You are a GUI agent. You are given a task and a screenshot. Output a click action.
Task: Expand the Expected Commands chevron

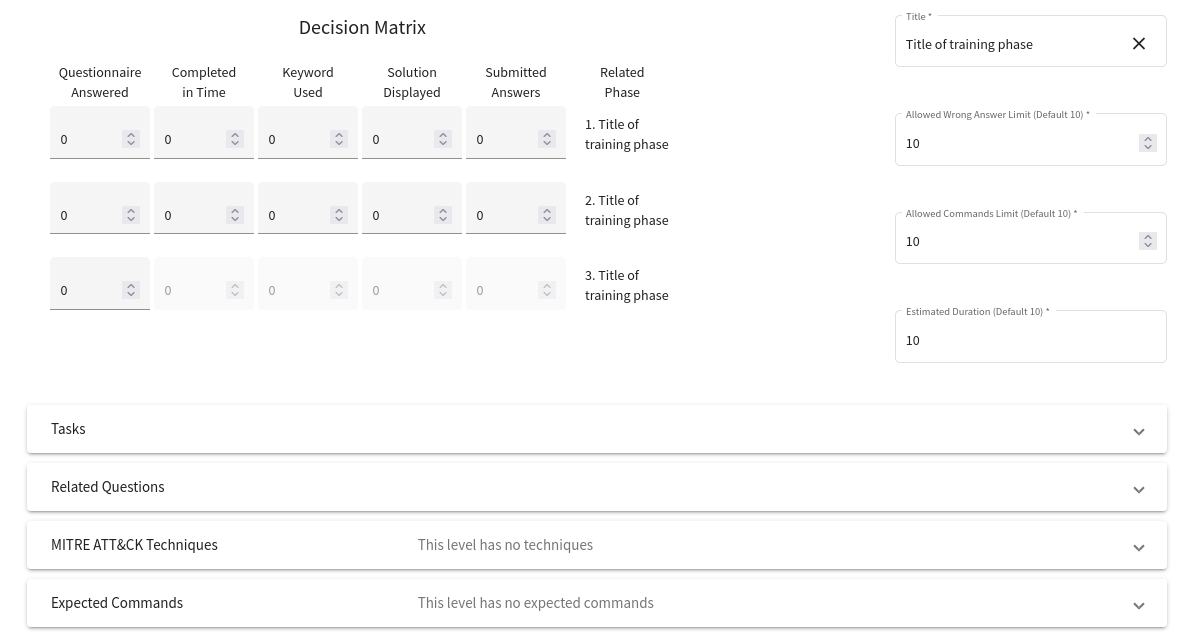click(1138, 606)
